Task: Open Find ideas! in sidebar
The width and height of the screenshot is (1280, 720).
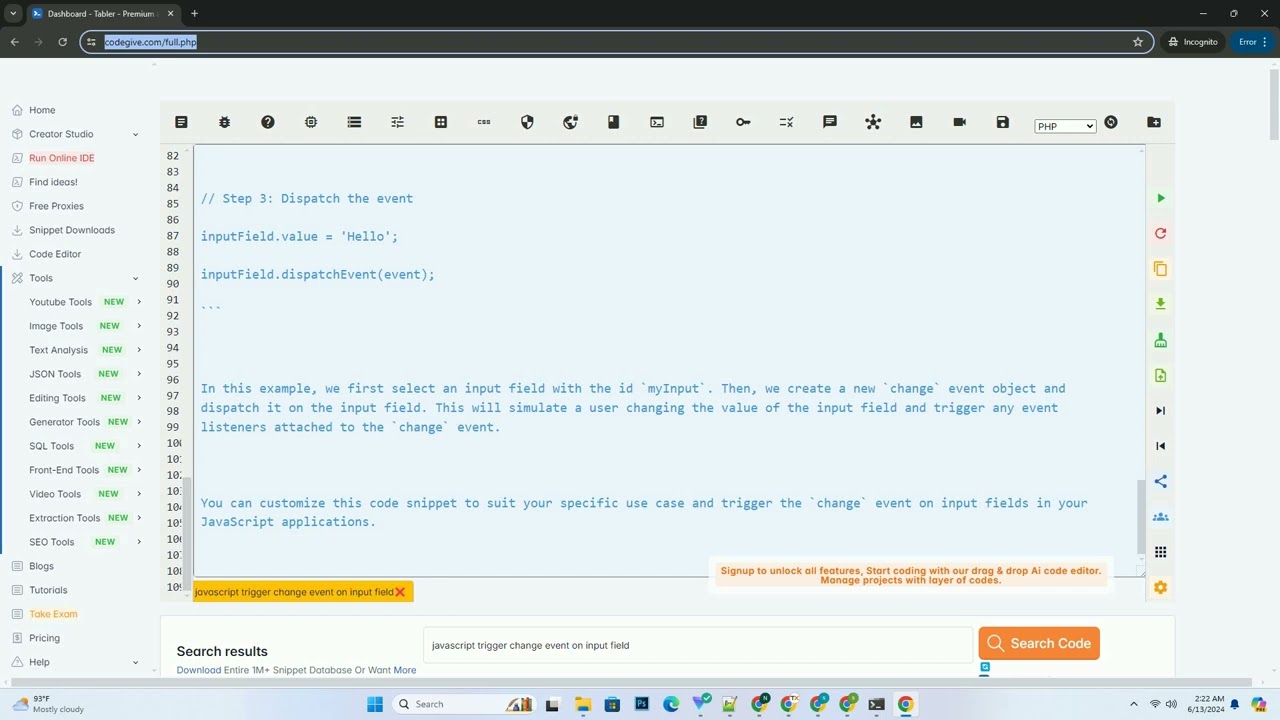Action: point(53,182)
